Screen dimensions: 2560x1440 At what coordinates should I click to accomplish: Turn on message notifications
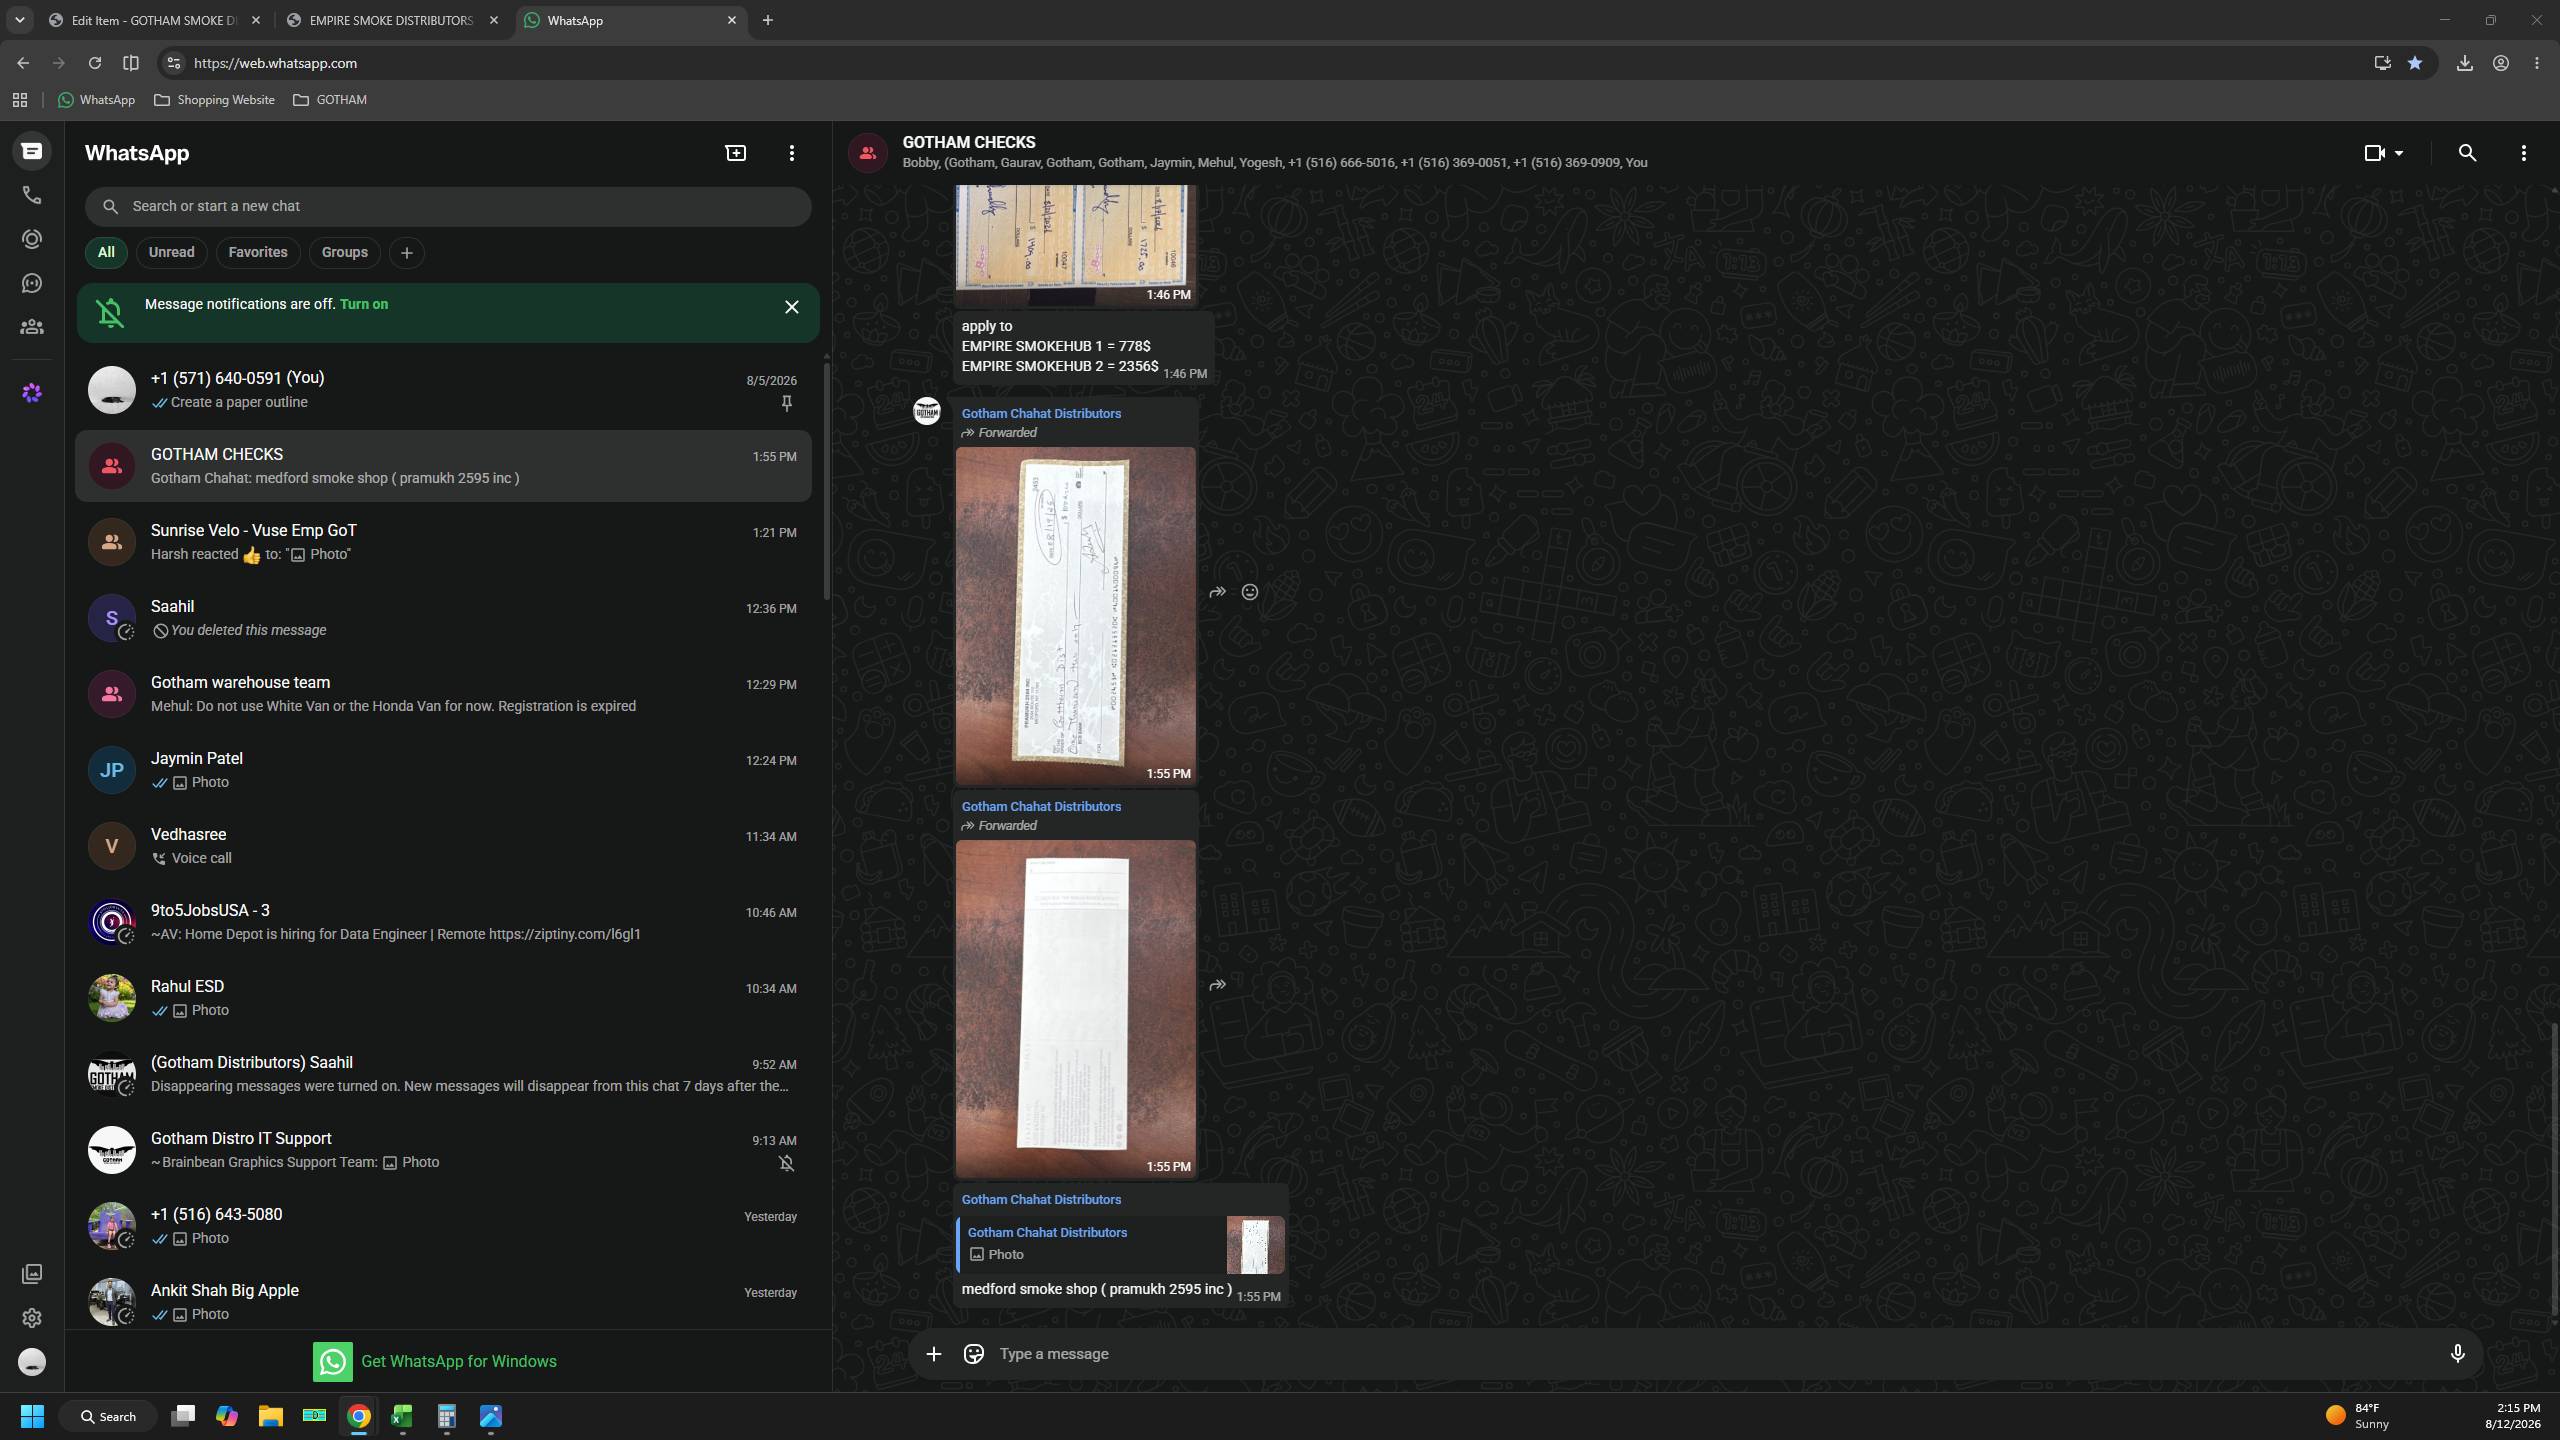(364, 304)
